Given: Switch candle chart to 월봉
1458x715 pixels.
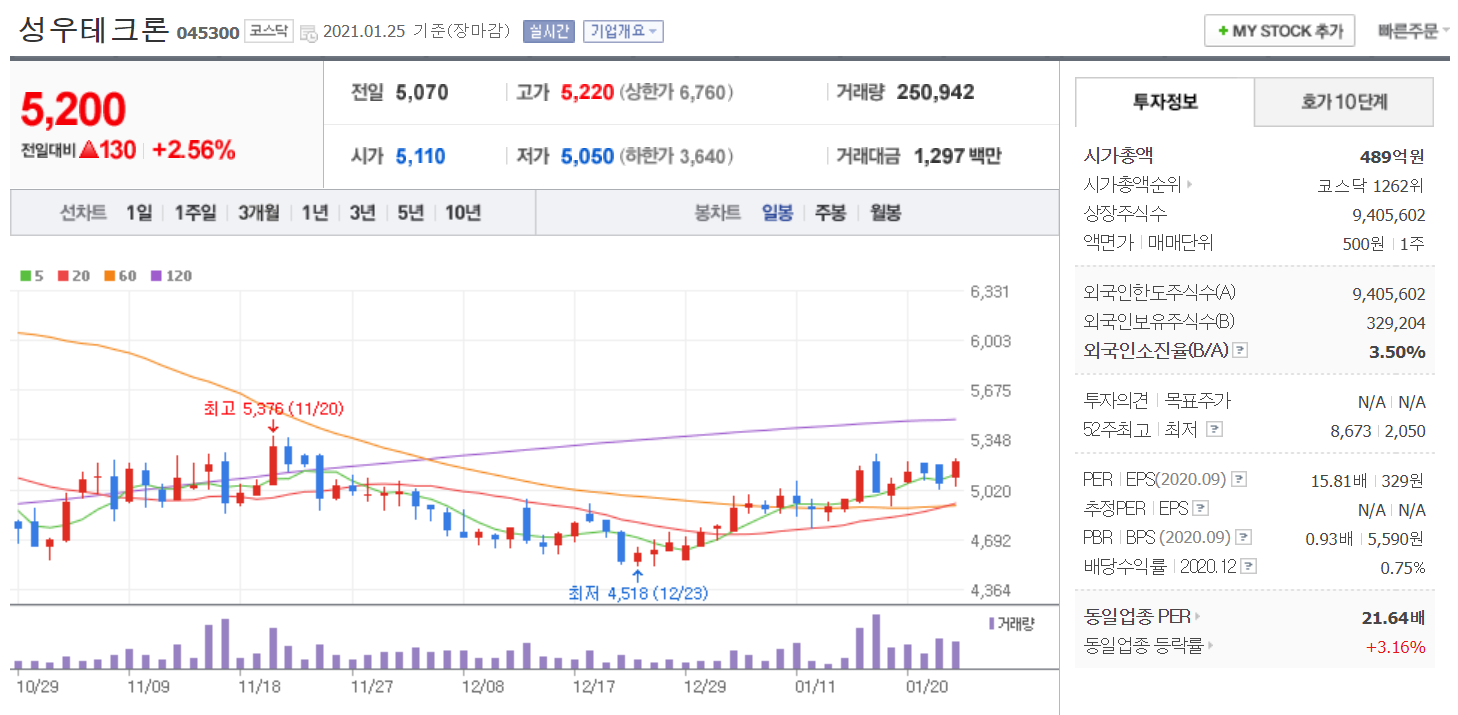Looking at the screenshot, I should pyautogui.click(x=884, y=213).
